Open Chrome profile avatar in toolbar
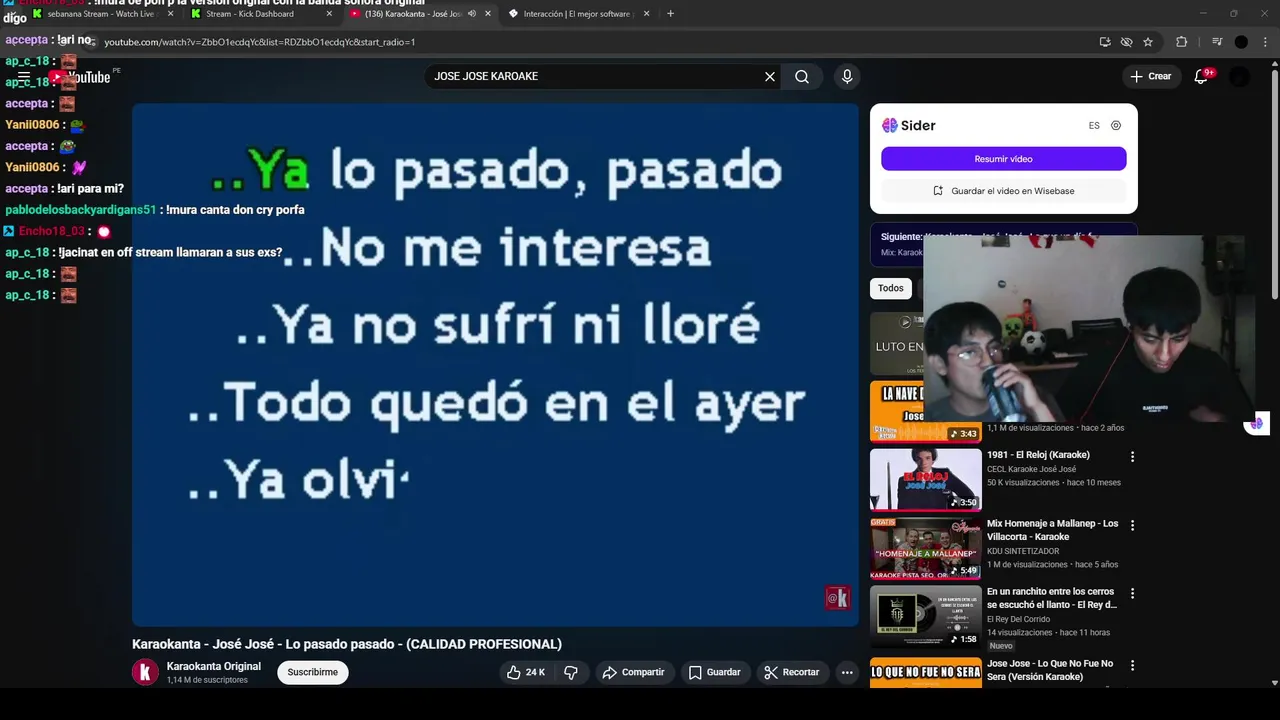The width and height of the screenshot is (1280, 720). [x=1241, y=42]
